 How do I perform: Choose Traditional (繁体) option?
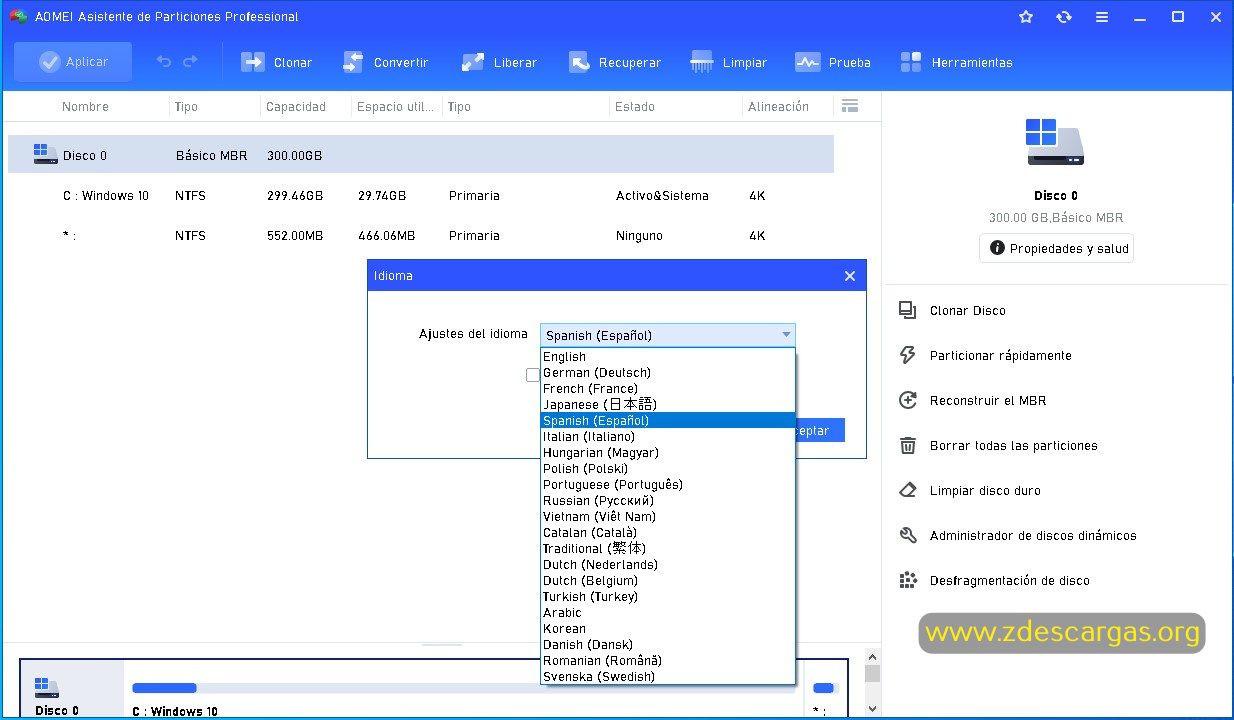pyautogui.click(x=668, y=549)
